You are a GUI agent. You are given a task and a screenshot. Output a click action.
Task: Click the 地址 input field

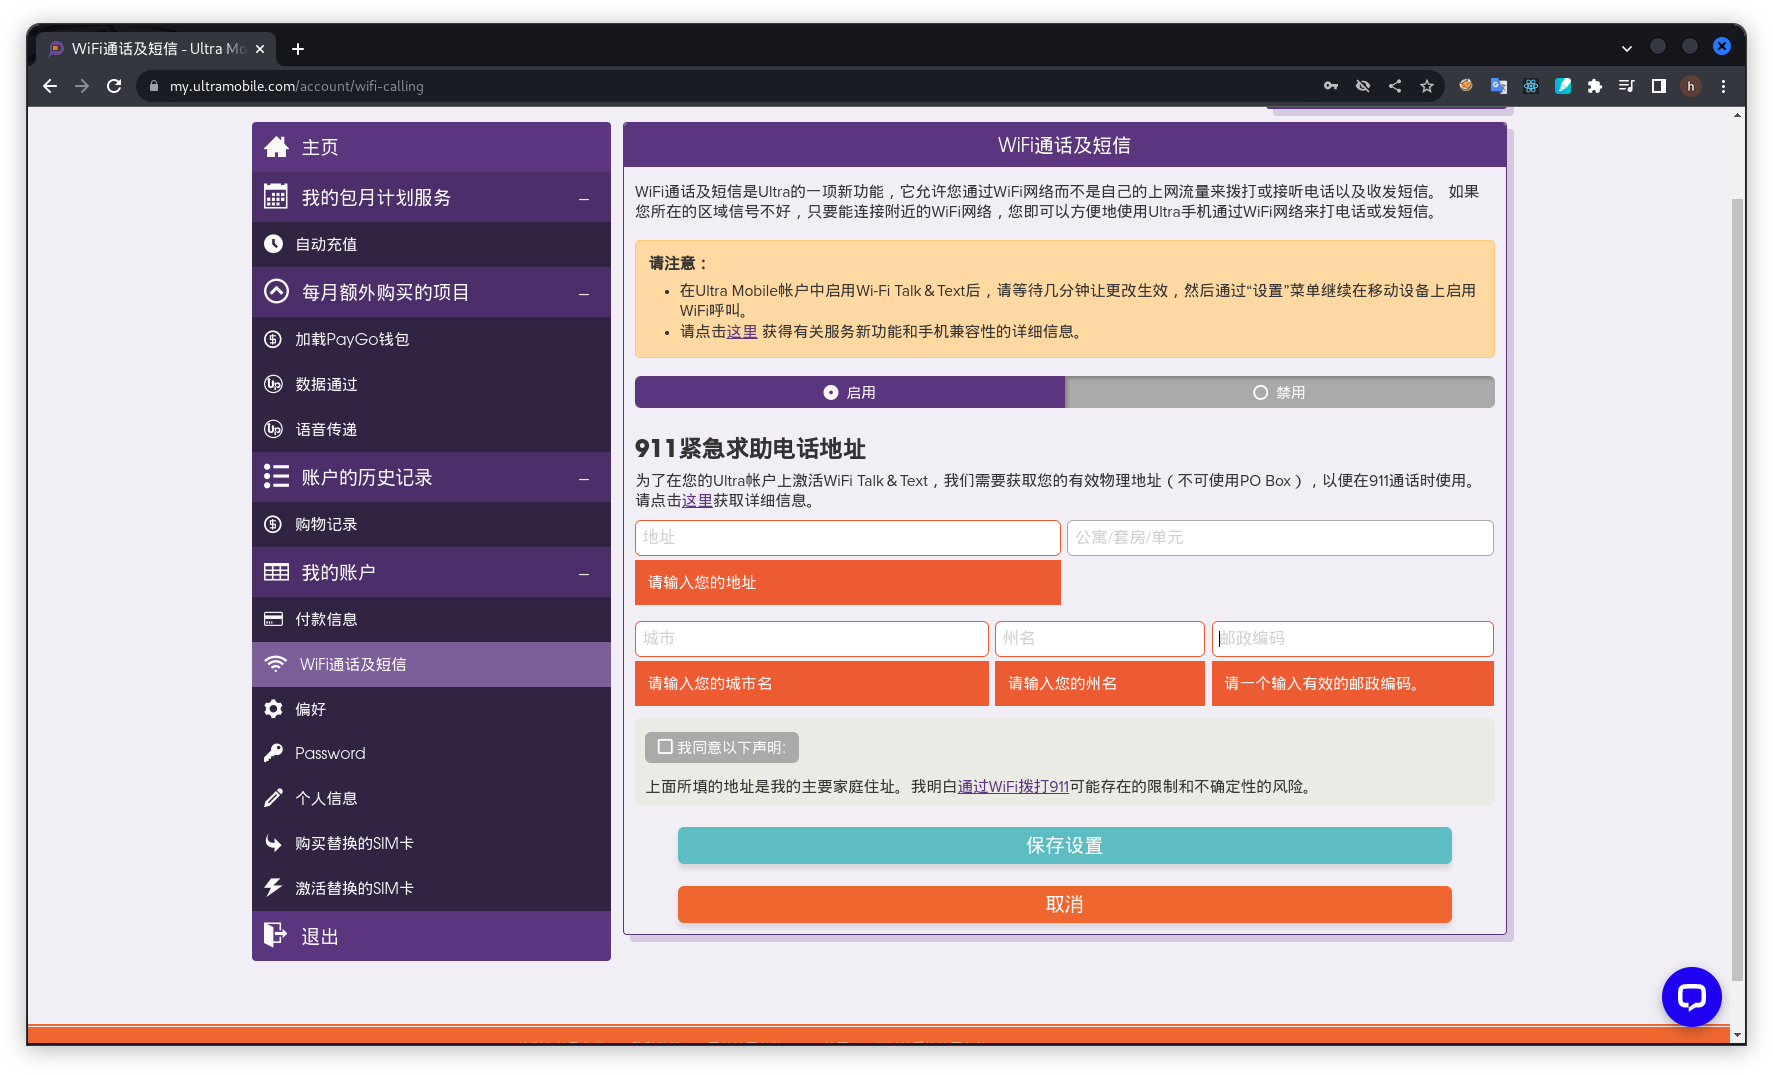847,537
